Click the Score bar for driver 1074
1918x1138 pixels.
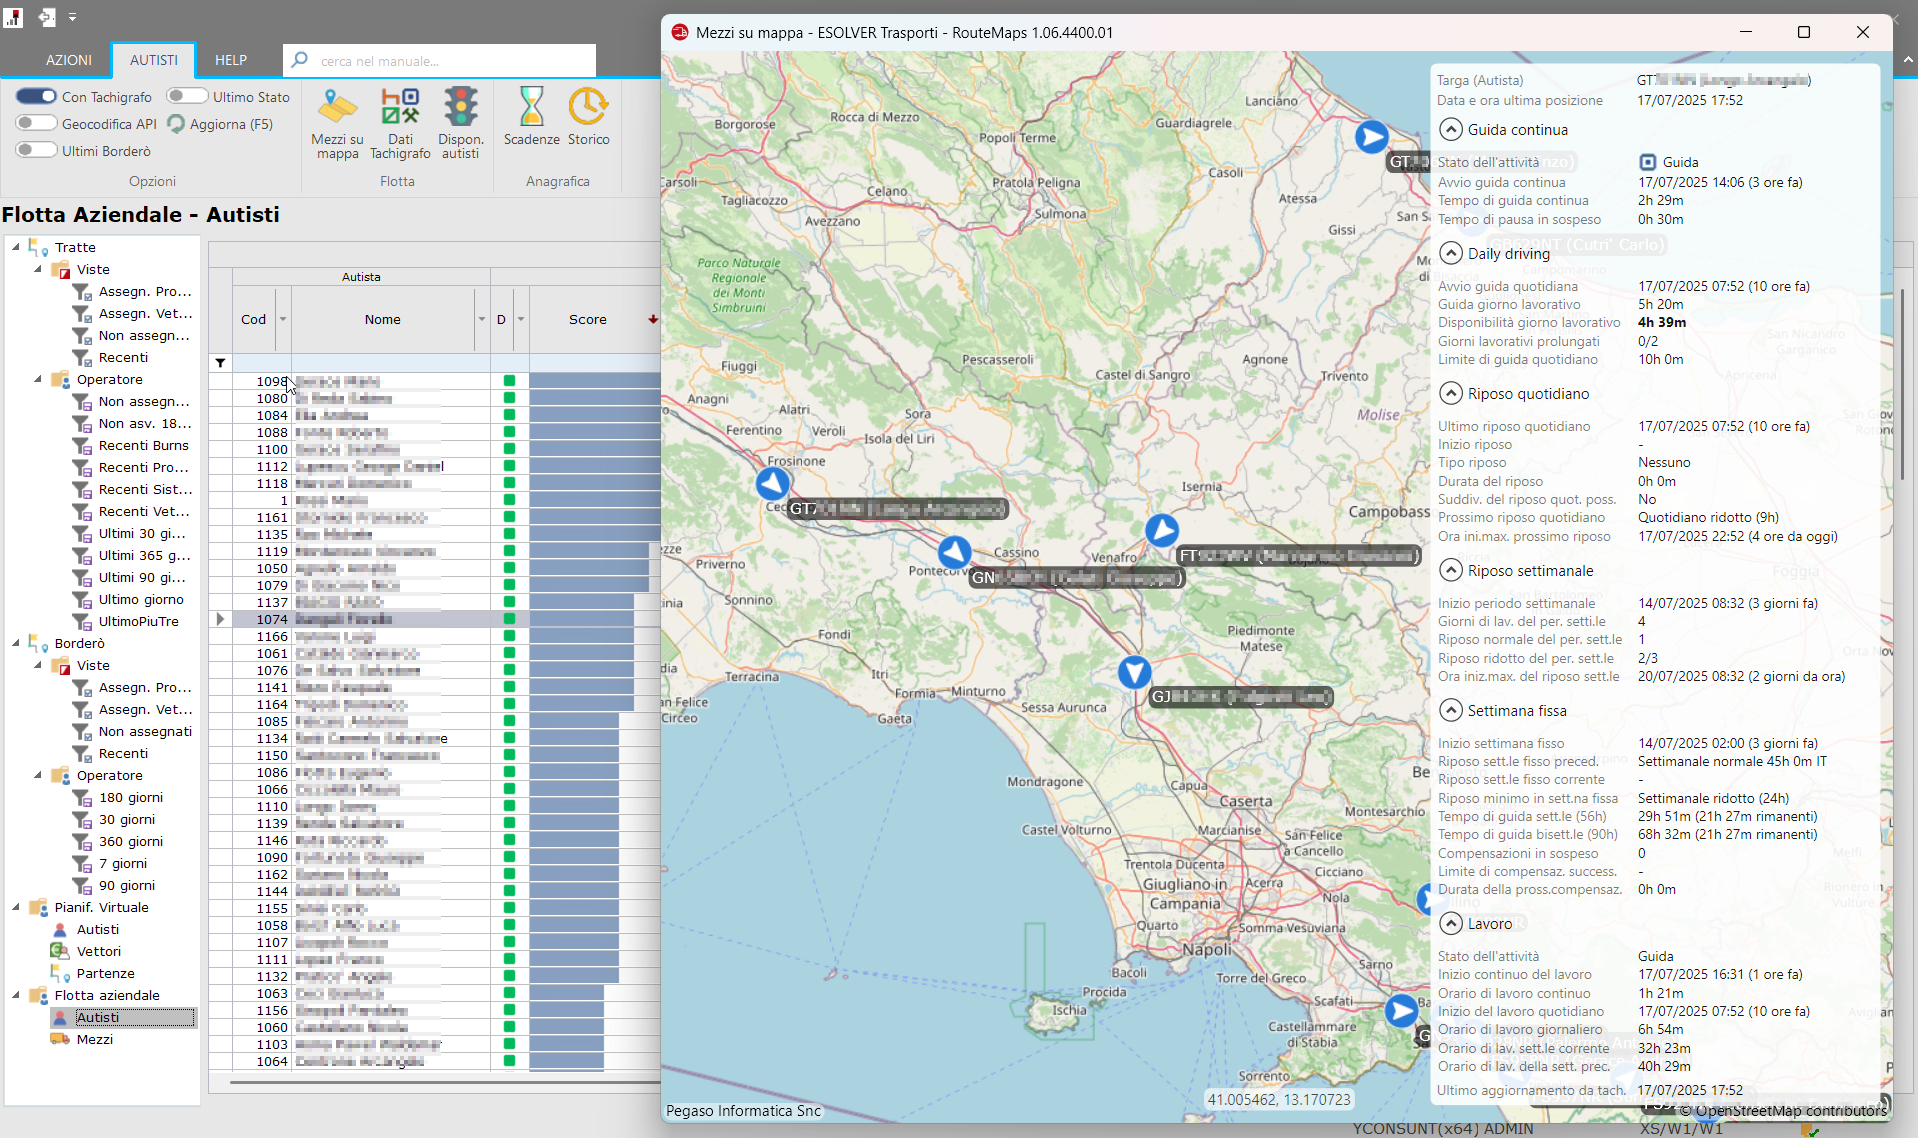point(582,619)
